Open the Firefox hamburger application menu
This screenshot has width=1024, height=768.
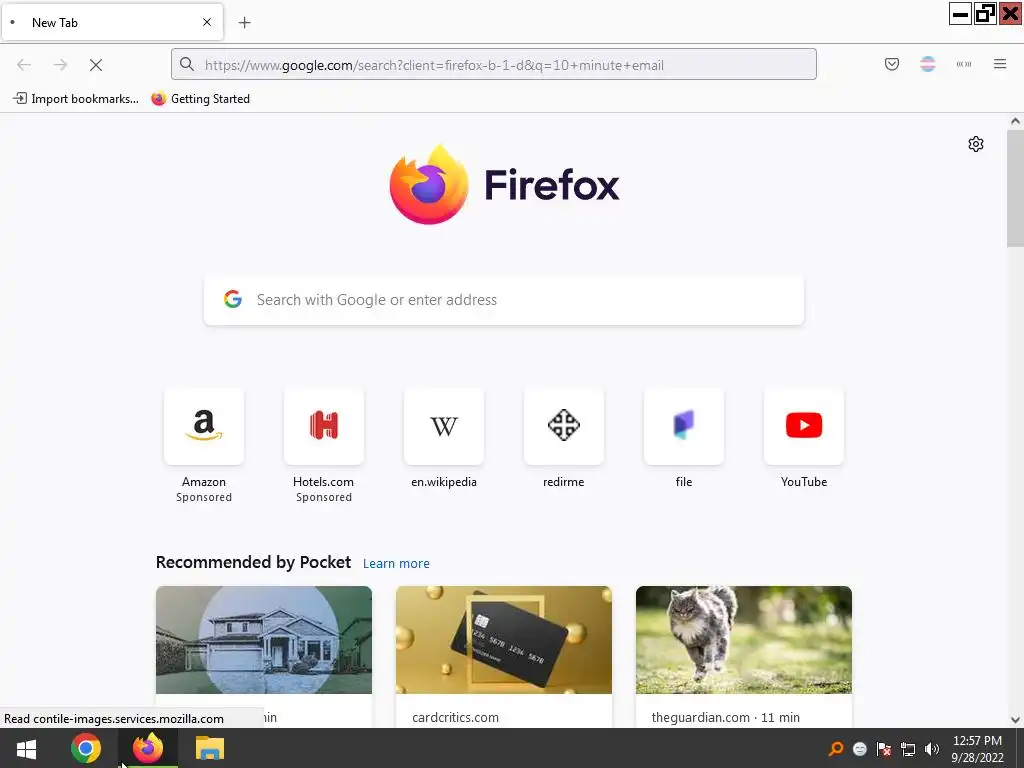(1000, 64)
